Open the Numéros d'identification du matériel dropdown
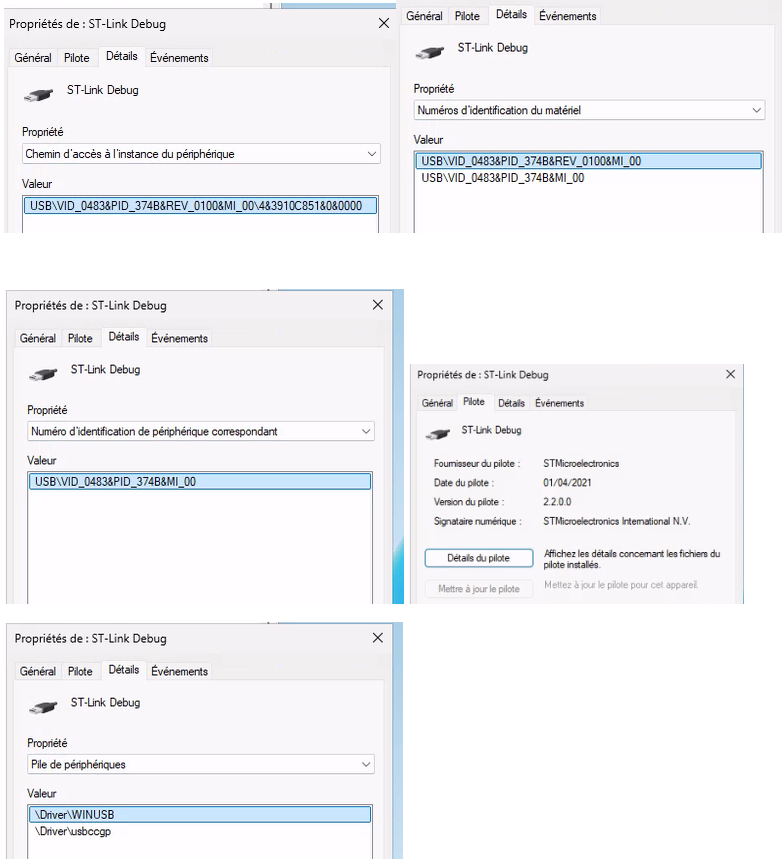This screenshot has width=782, height=859. click(589, 110)
